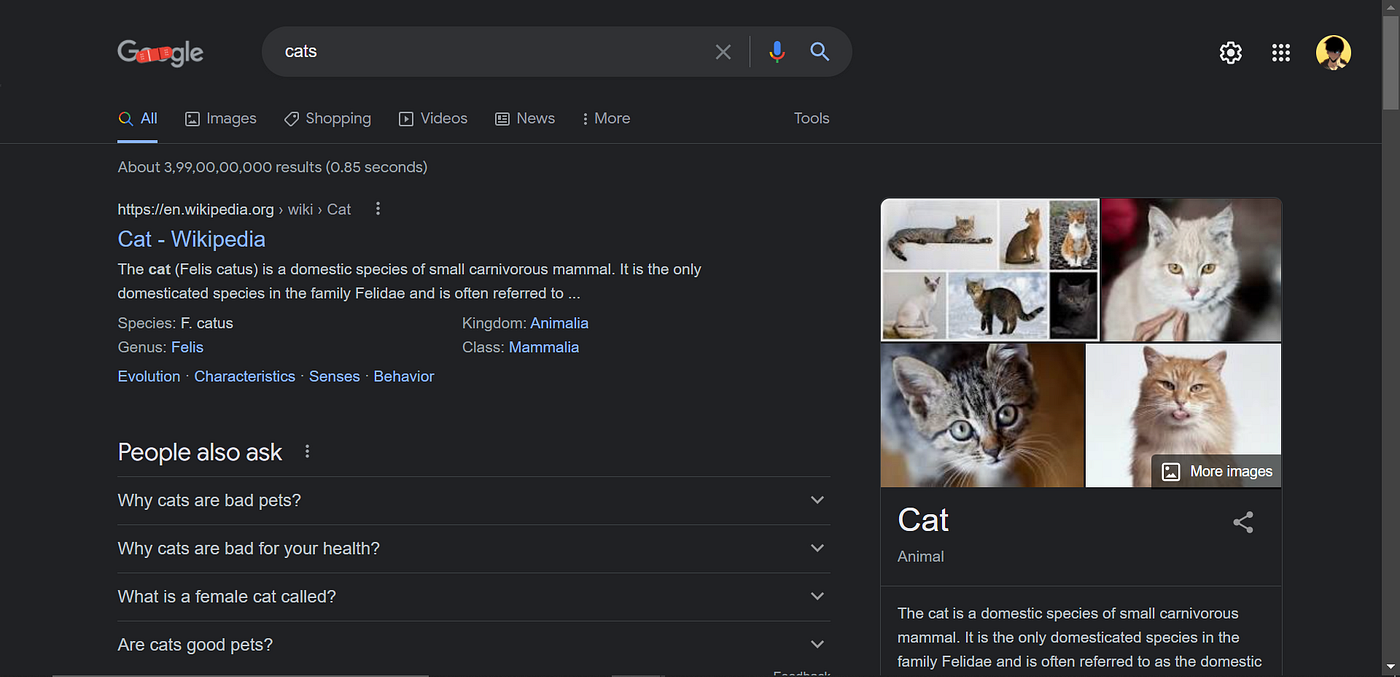Share the Cat knowledge panel
This screenshot has height=677, width=1400.
click(x=1243, y=522)
